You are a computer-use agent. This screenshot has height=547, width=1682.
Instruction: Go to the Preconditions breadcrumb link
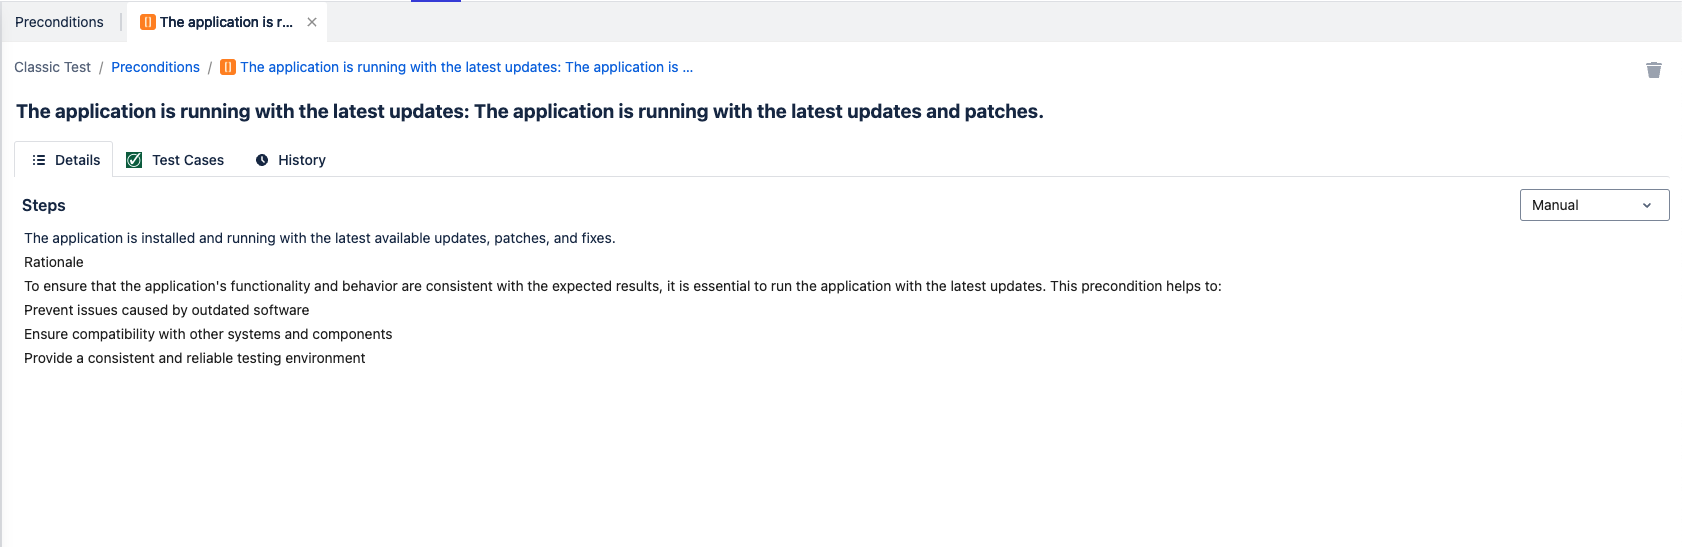(x=155, y=67)
